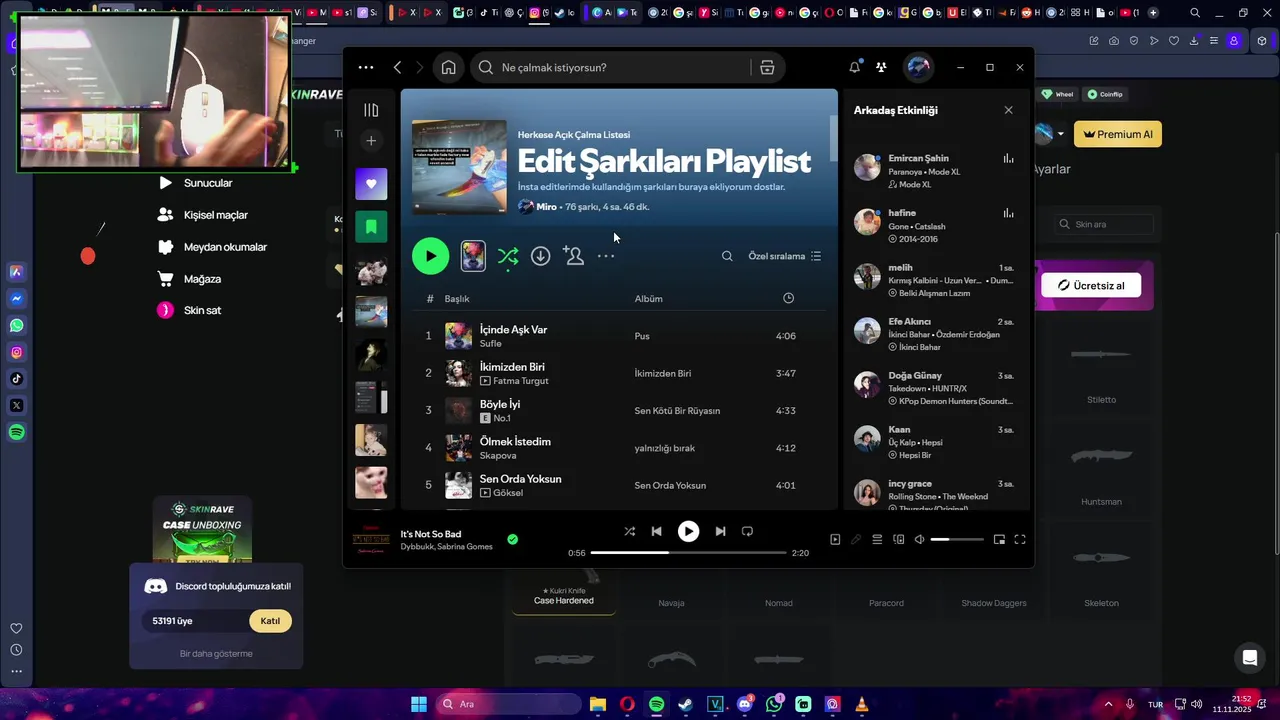Mute the Spotify volume
The width and height of the screenshot is (1280, 720).
(919, 540)
